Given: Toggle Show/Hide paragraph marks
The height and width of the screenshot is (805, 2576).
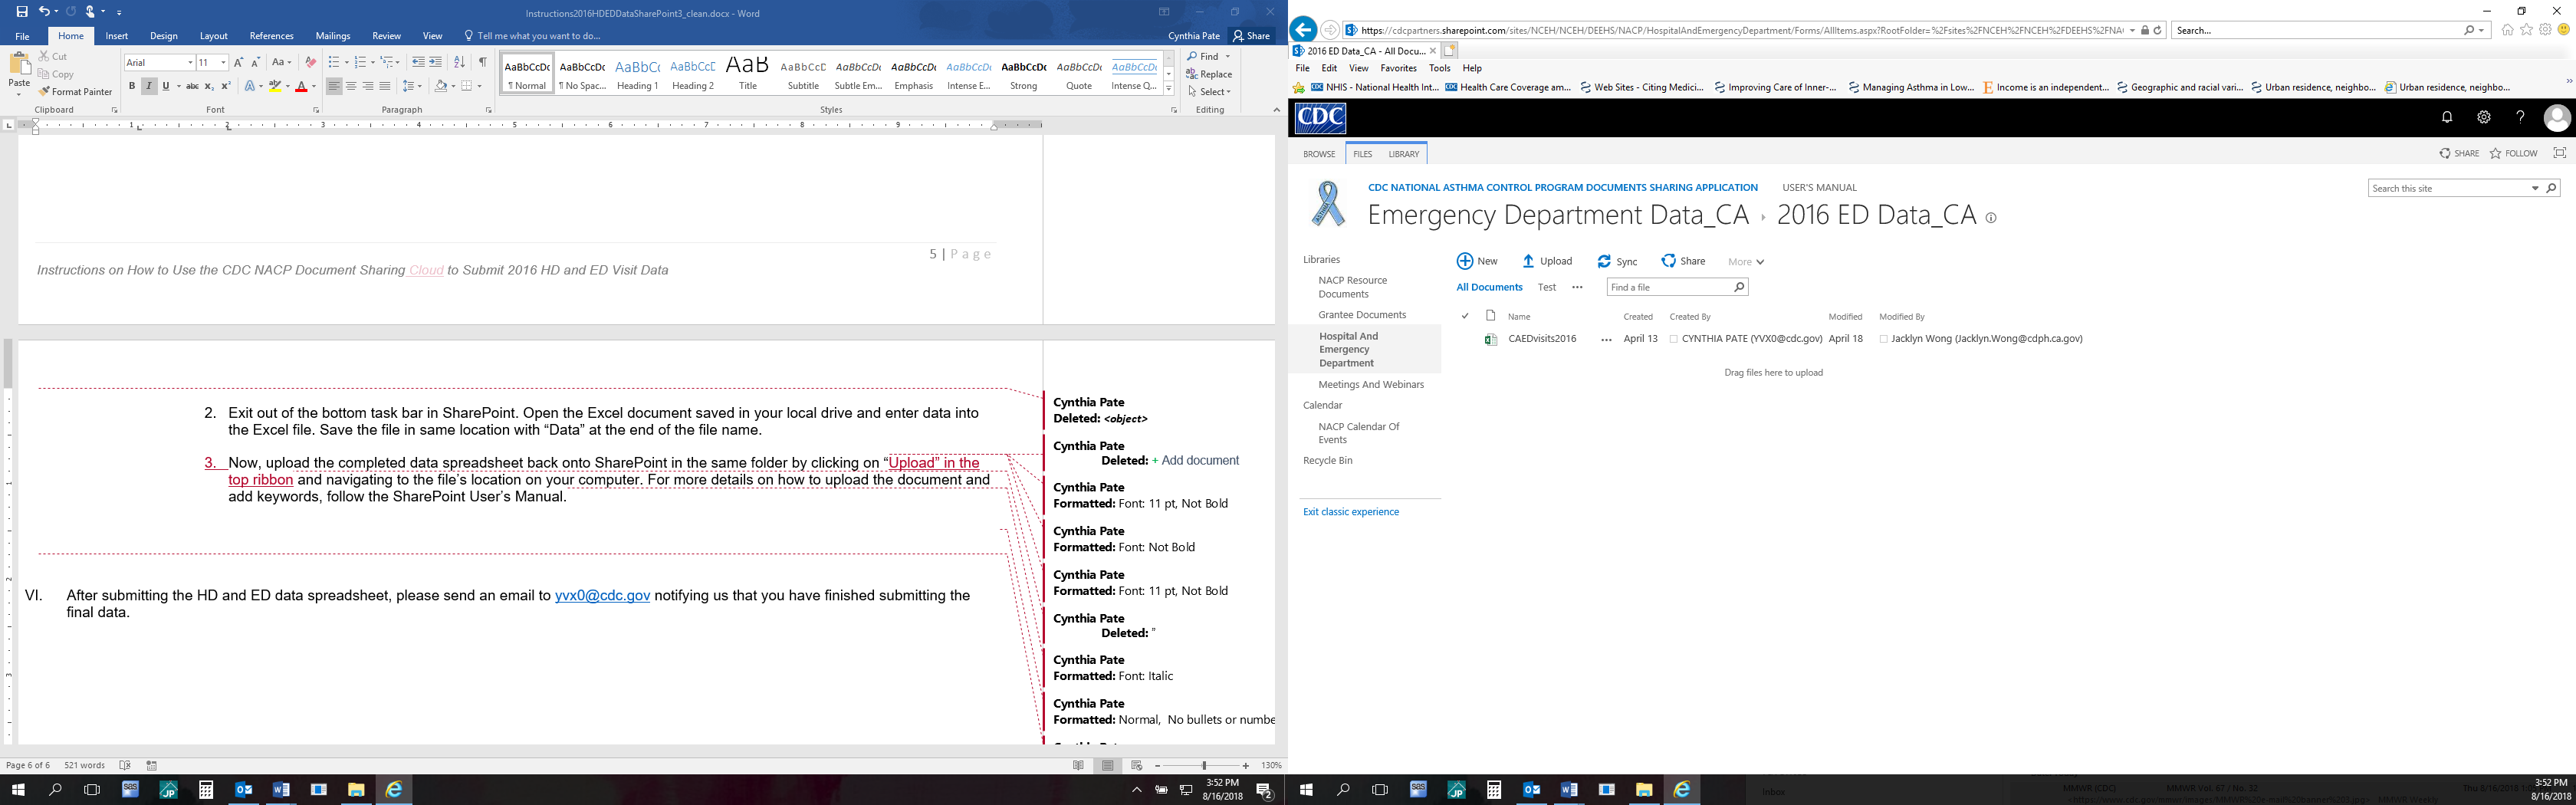Looking at the screenshot, I should (482, 62).
